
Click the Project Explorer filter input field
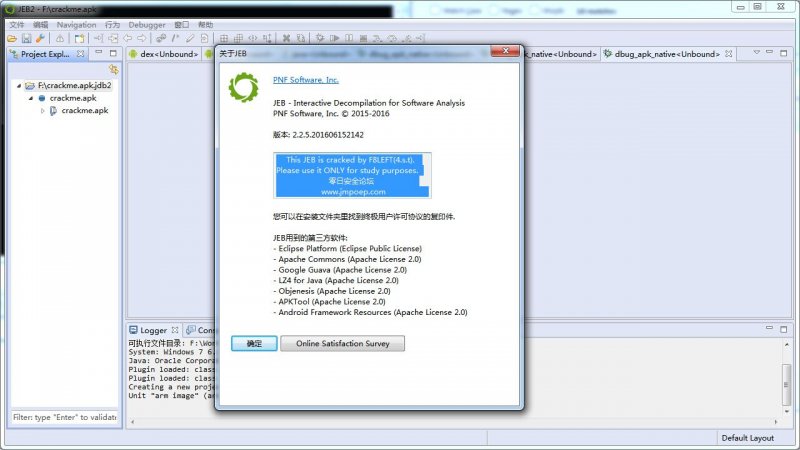pyautogui.click(x=64, y=417)
